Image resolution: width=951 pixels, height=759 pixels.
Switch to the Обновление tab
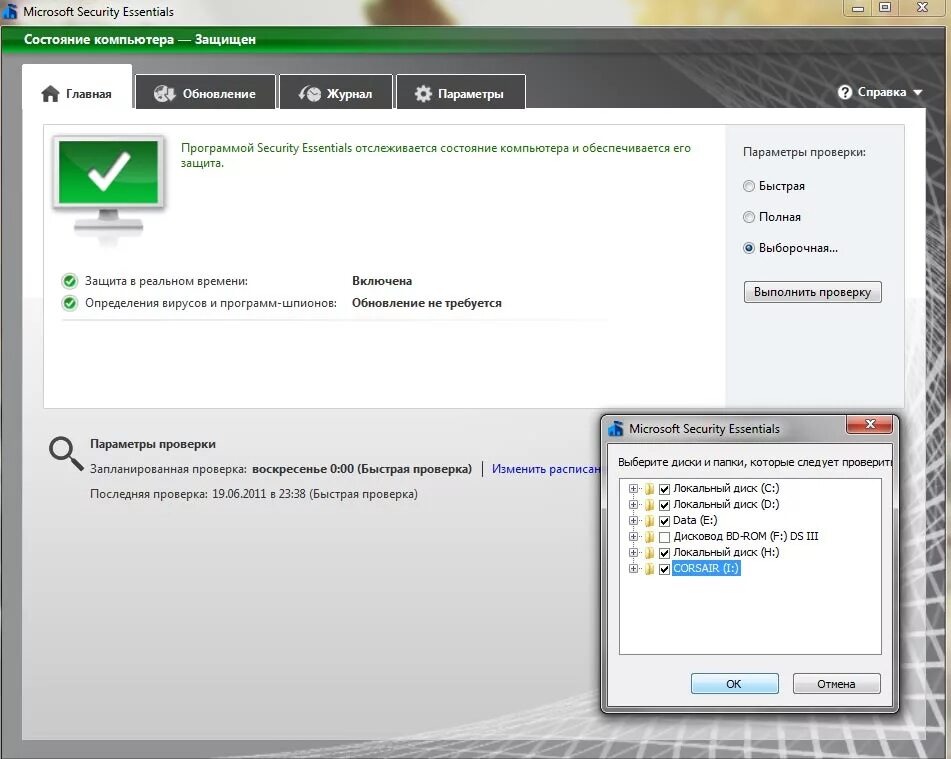(206, 92)
